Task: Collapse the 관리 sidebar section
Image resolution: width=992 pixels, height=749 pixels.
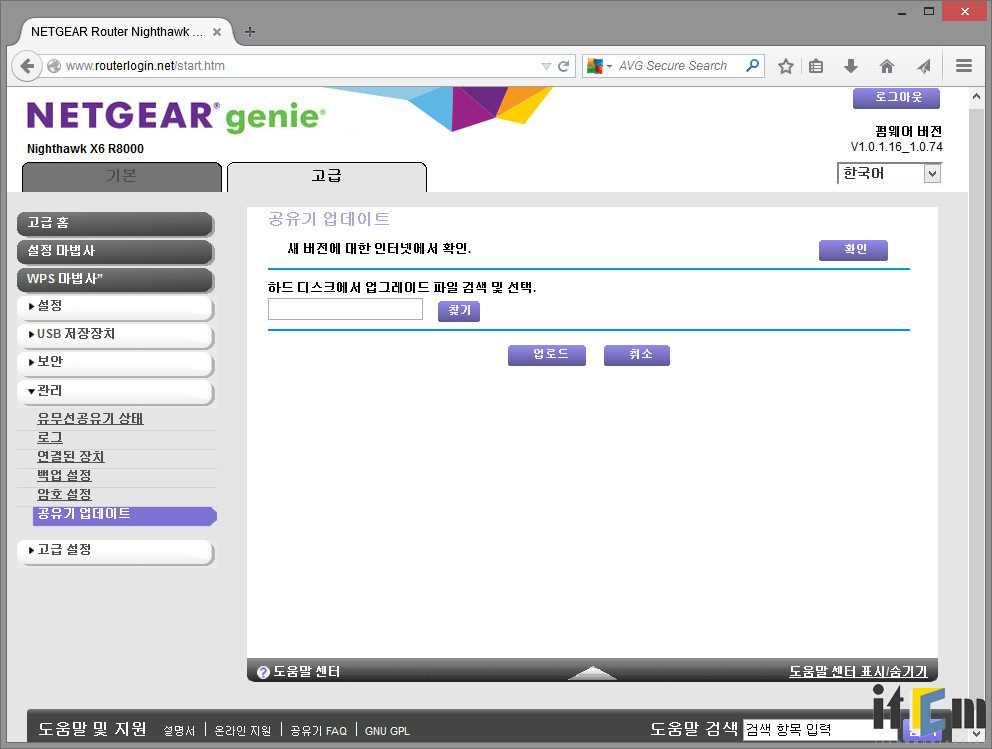Action: click(x=116, y=391)
